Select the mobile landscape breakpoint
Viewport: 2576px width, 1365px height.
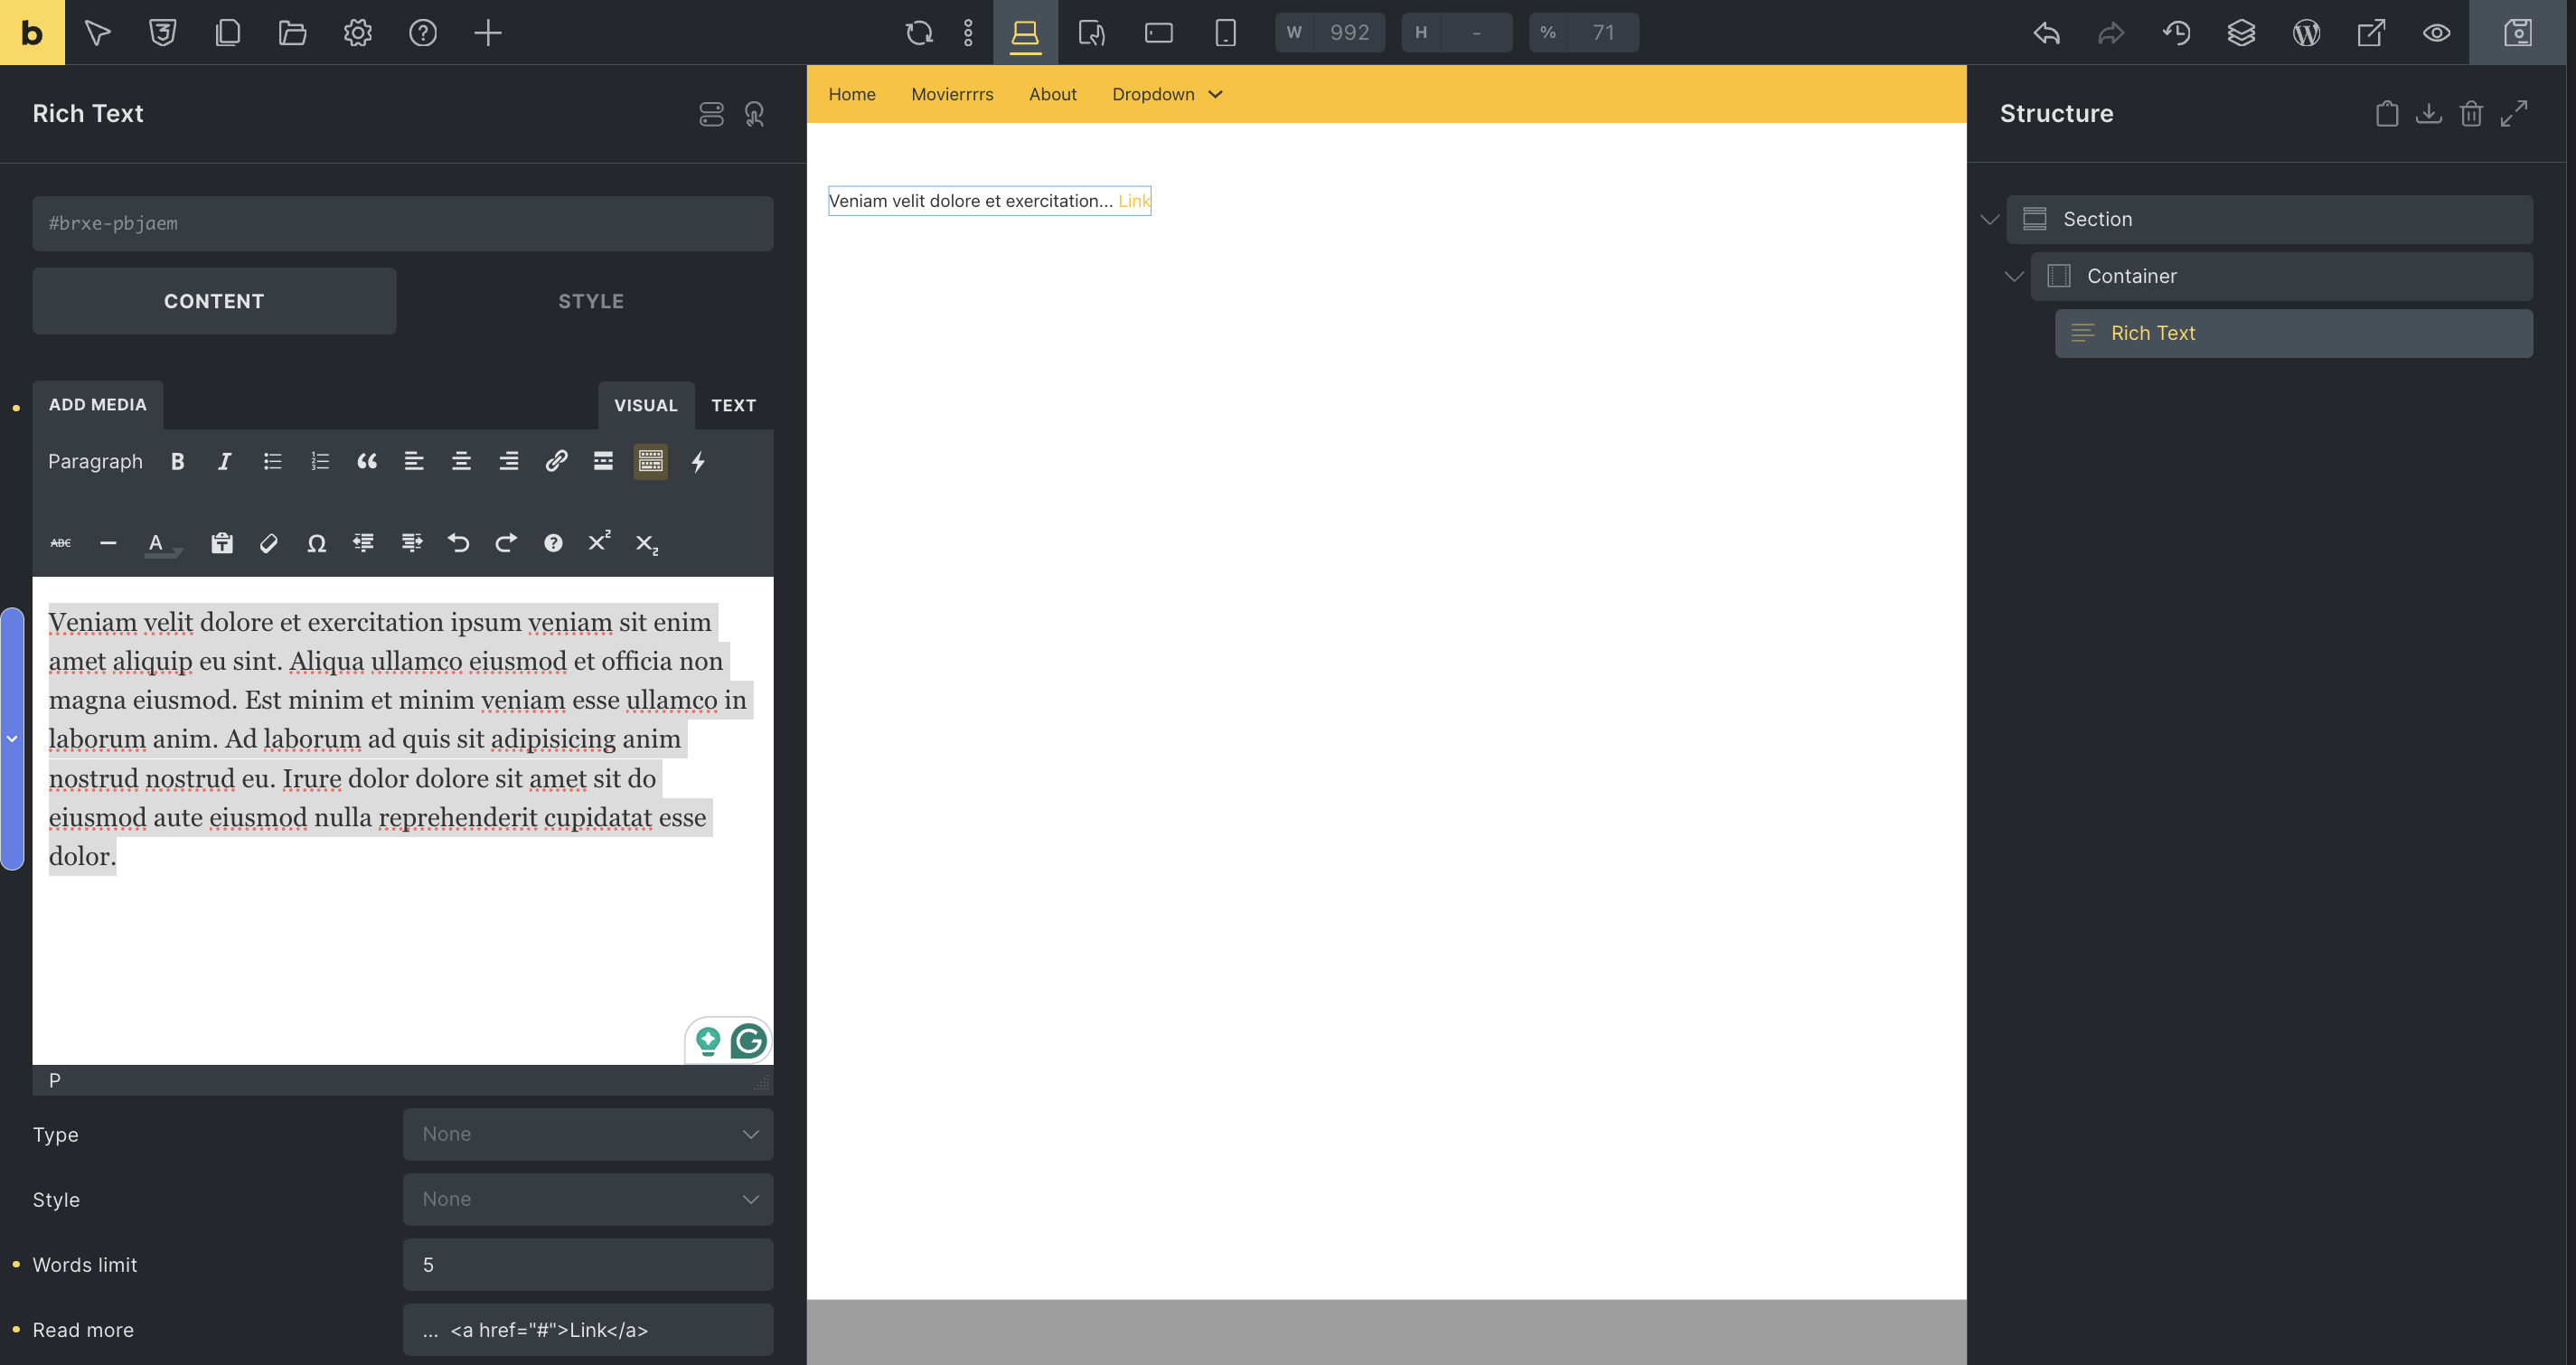pyautogui.click(x=1159, y=33)
